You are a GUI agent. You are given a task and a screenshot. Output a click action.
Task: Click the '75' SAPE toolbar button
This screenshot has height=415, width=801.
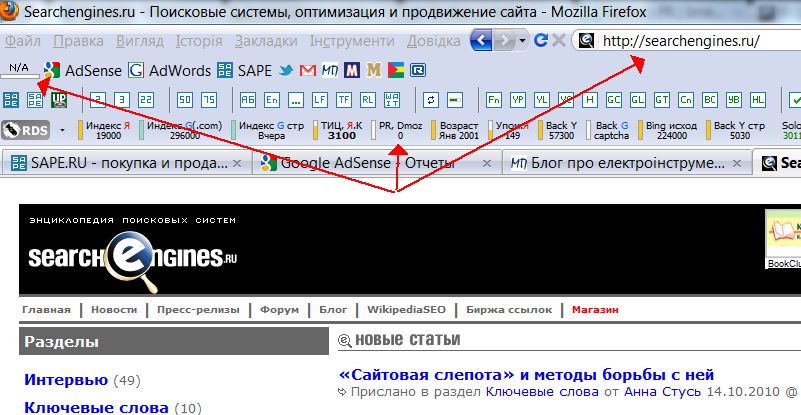pyautogui.click(x=209, y=100)
